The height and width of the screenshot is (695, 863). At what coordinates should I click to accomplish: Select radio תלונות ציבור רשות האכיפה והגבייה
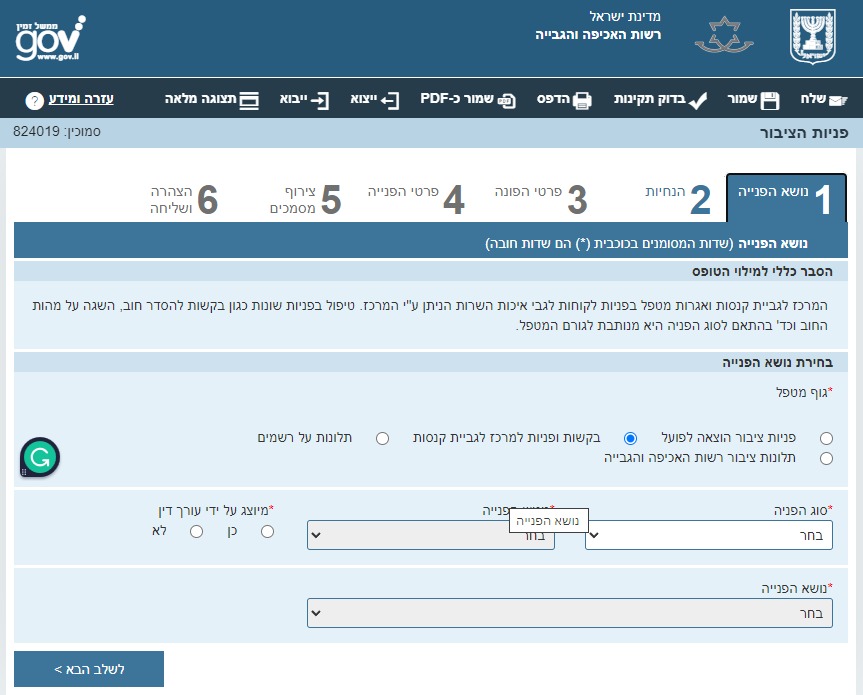pos(826,458)
